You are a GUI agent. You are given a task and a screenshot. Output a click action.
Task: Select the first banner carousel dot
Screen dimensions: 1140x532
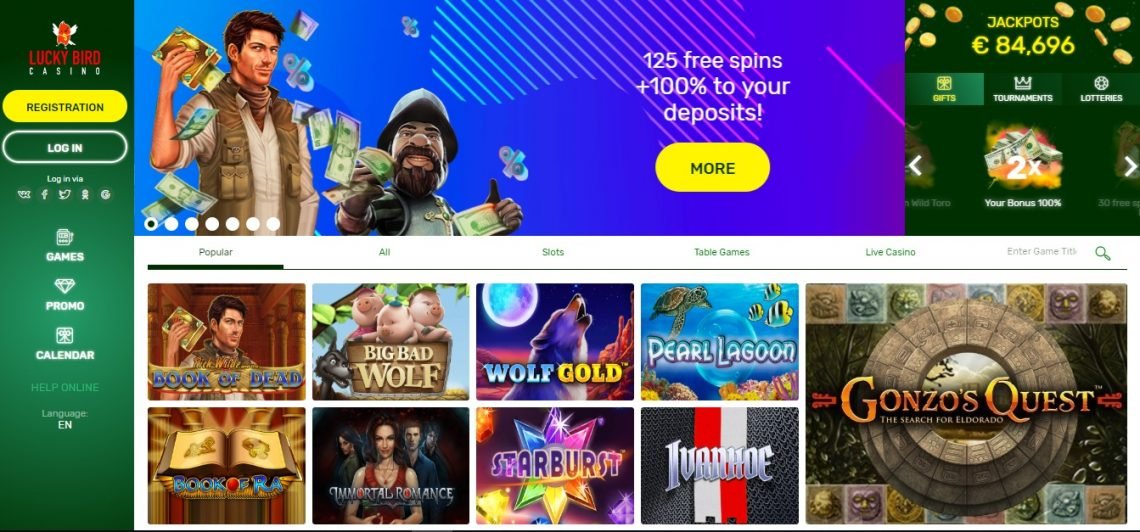(151, 224)
